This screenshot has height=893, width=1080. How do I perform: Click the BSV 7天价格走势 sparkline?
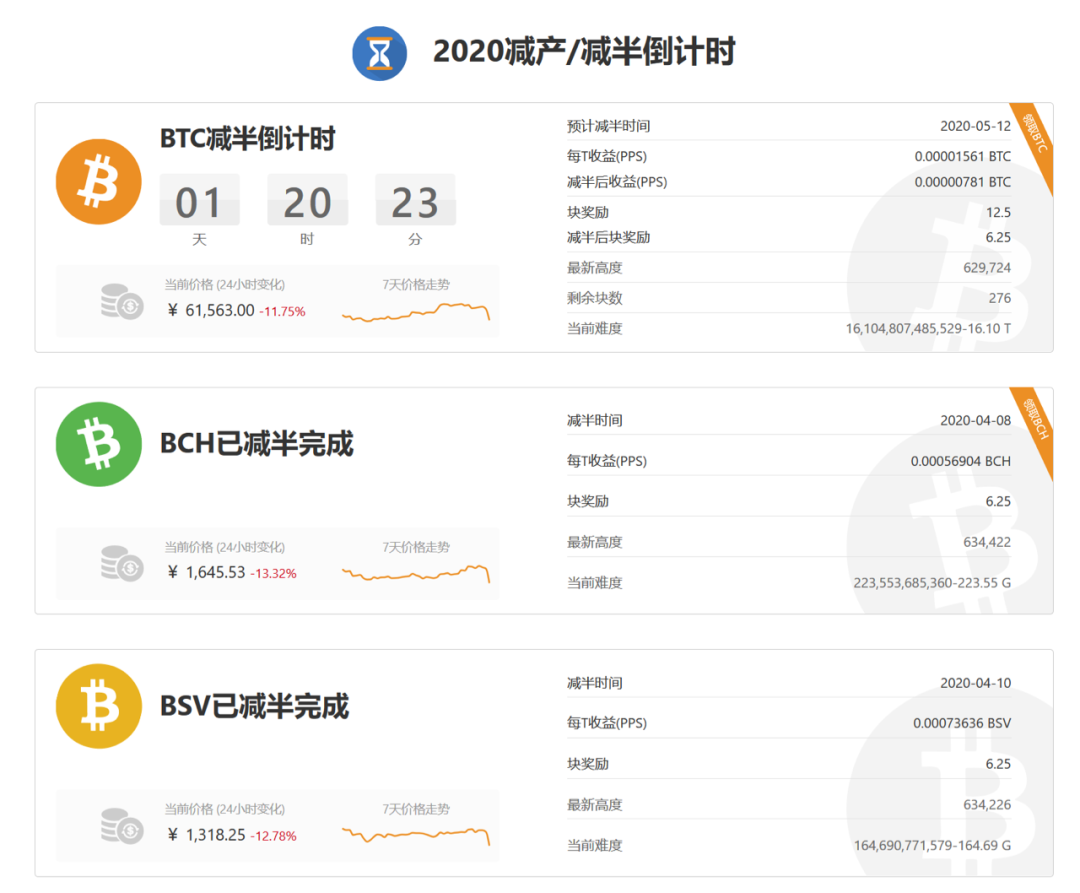pyautogui.click(x=417, y=837)
